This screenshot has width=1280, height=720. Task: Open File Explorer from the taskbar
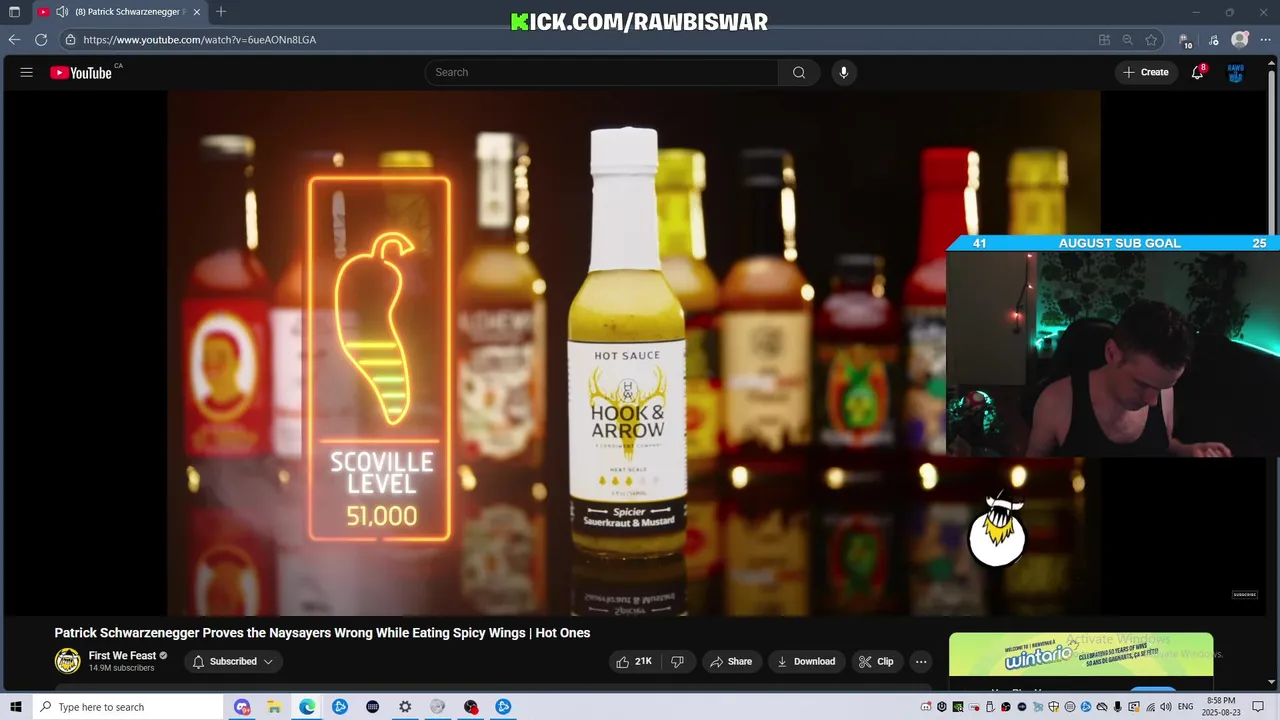point(274,707)
